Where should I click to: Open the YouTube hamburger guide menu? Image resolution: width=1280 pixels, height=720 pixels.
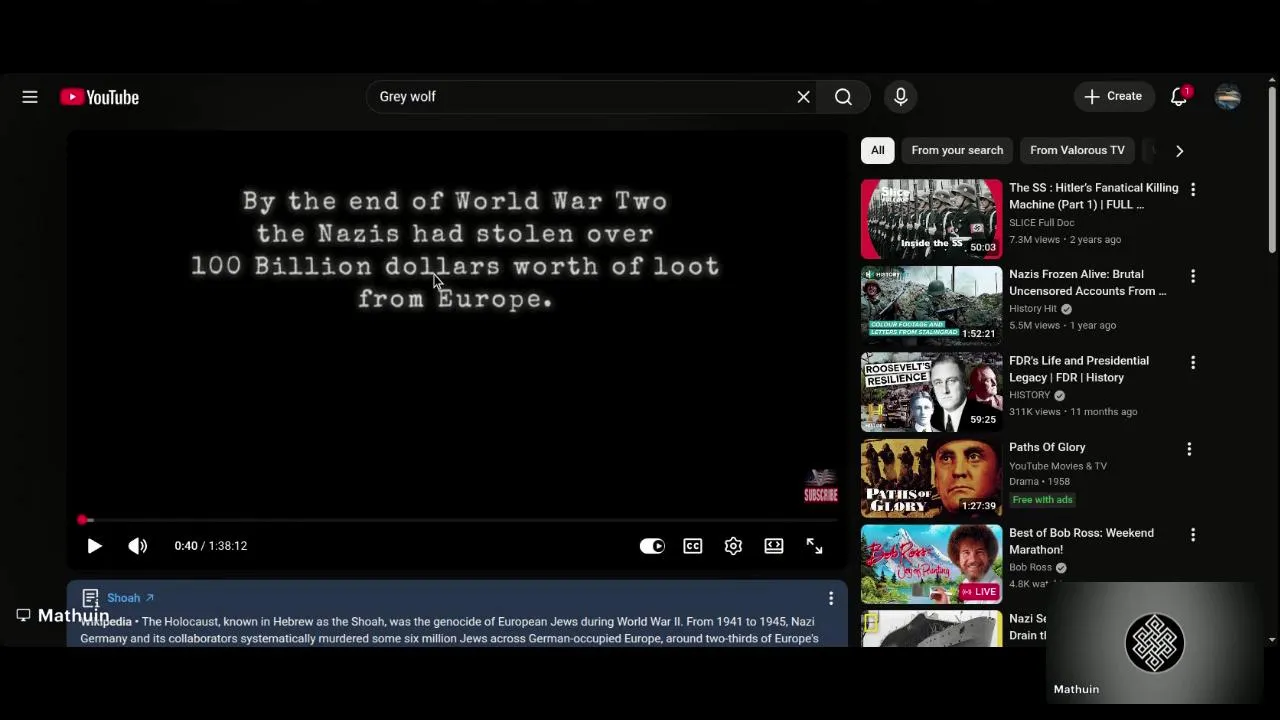[30, 97]
